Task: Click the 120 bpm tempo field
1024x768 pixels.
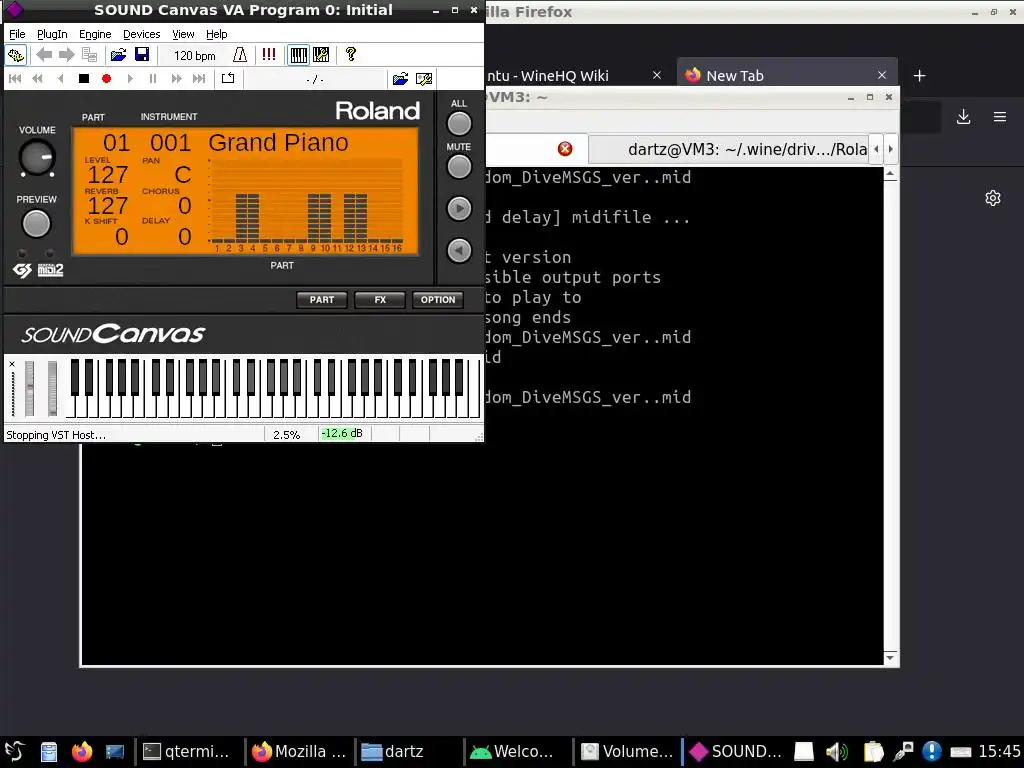Action: click(195, 56)
